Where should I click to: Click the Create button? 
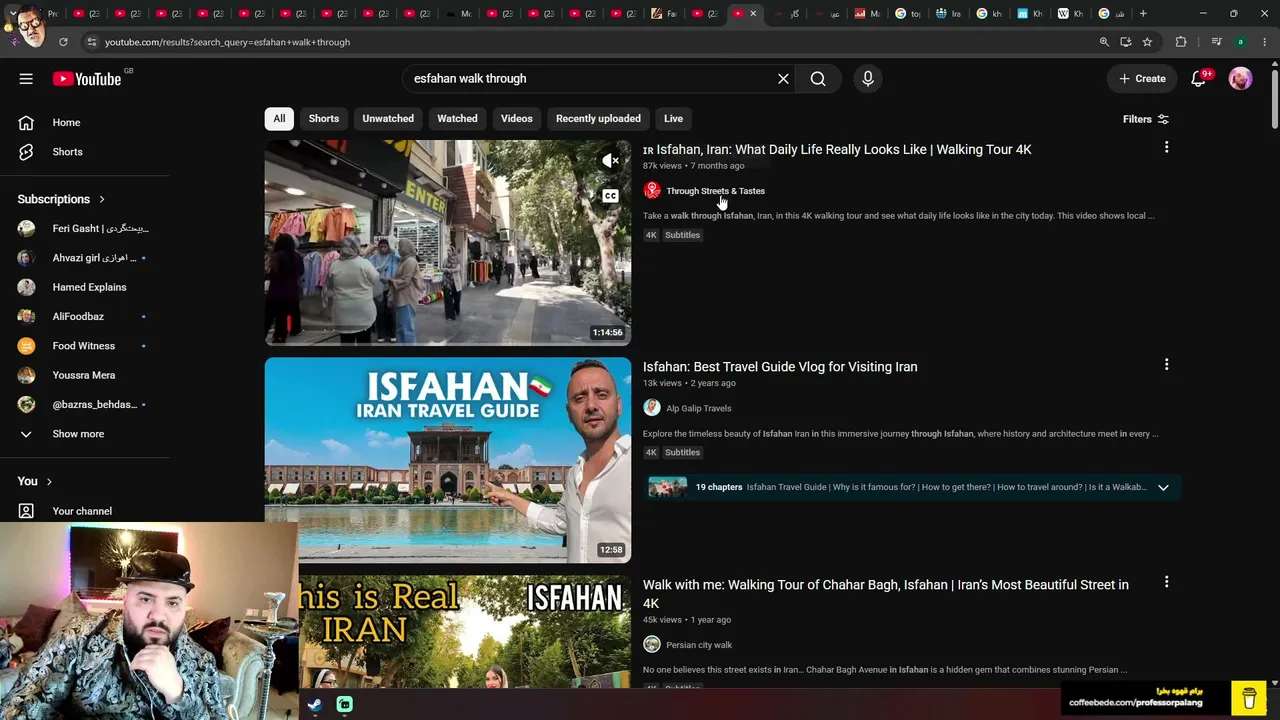1142,79
